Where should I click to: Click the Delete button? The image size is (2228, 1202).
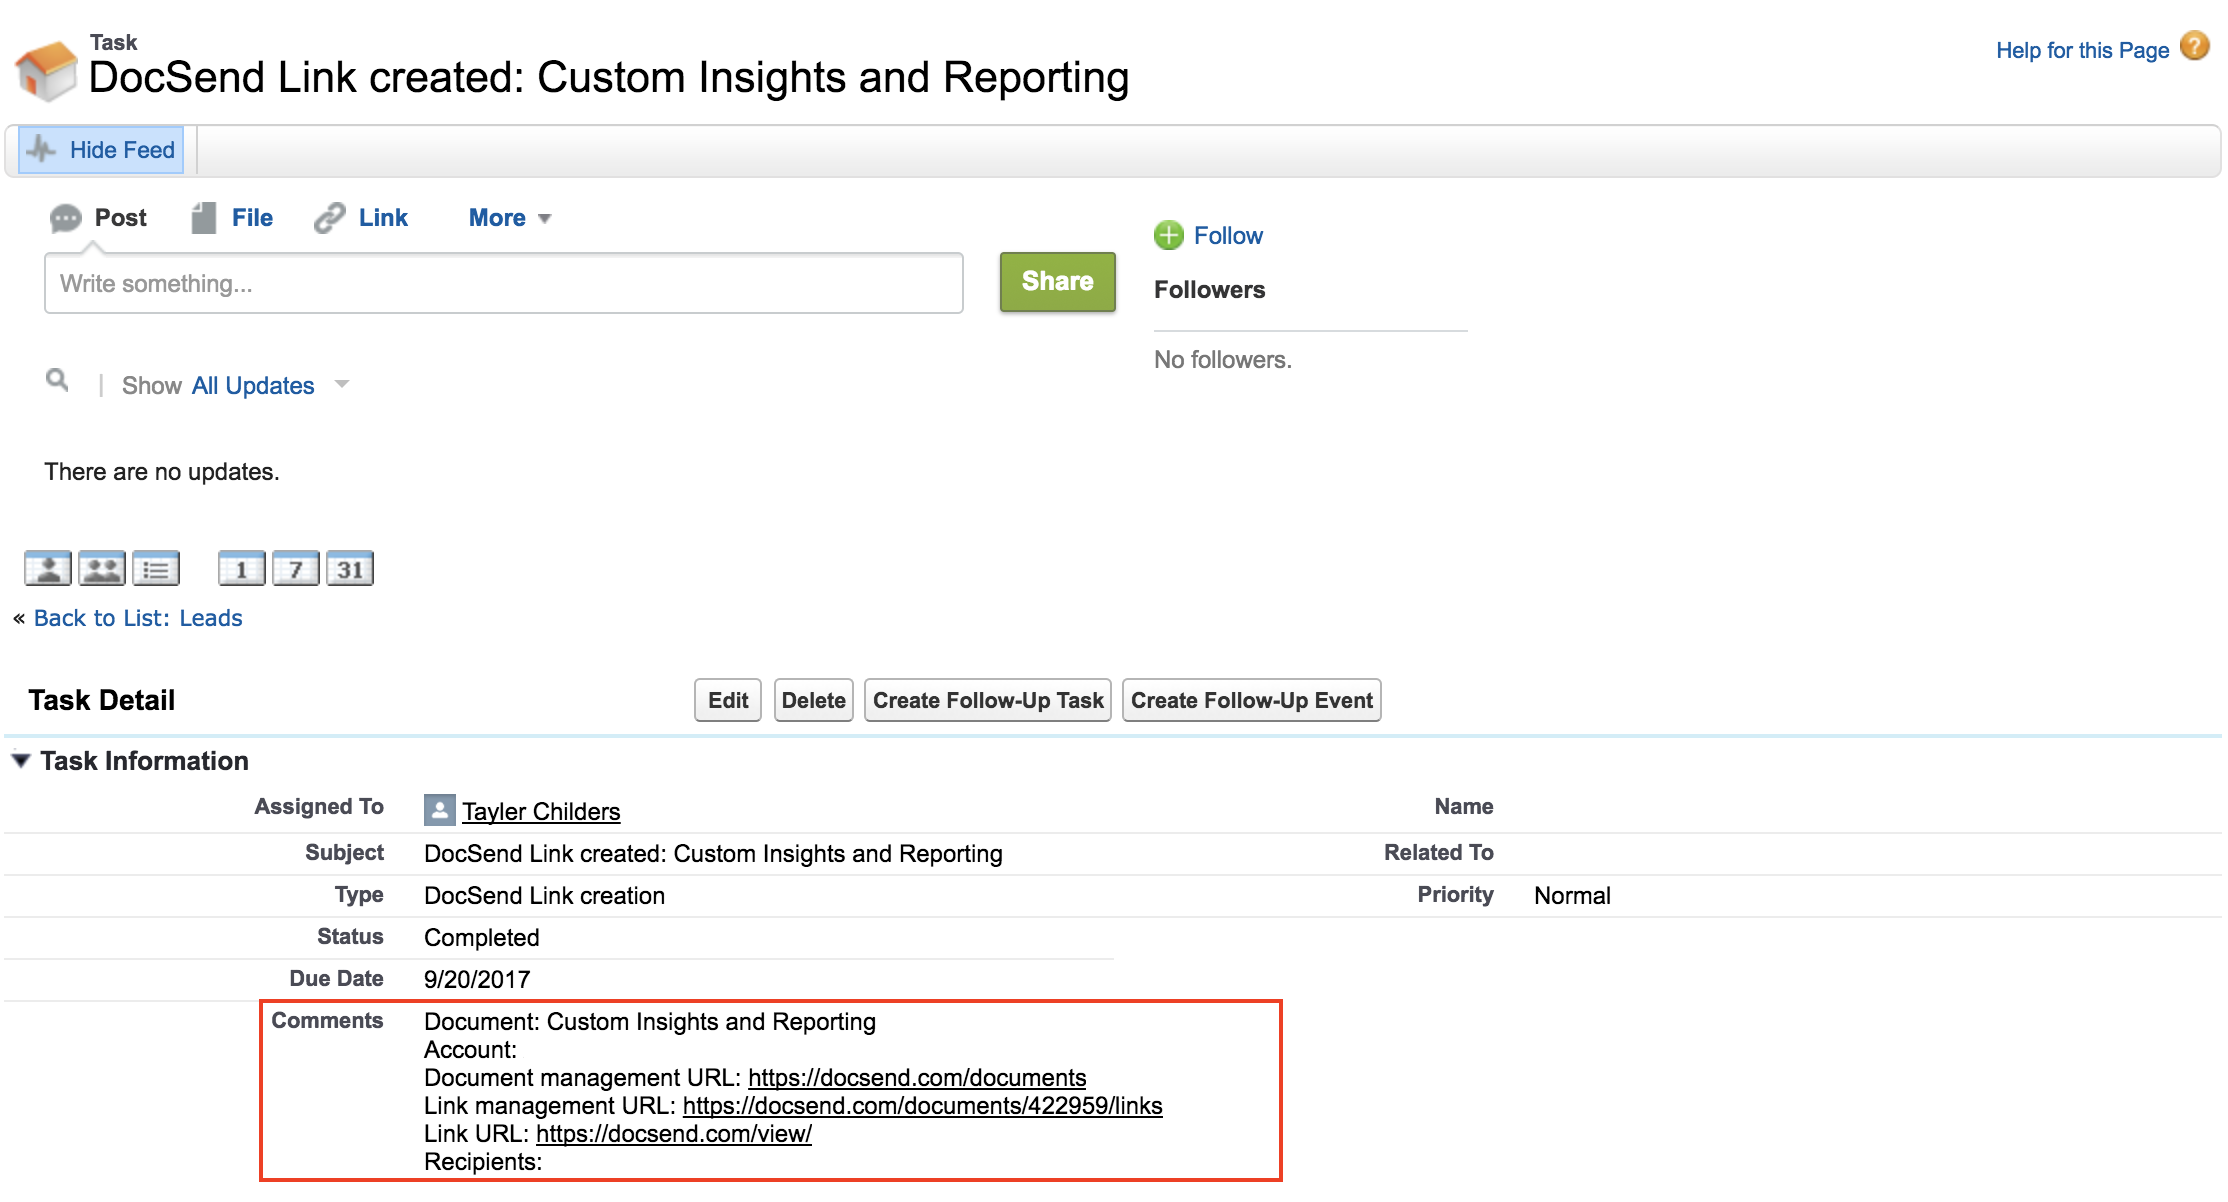point(814,700)
